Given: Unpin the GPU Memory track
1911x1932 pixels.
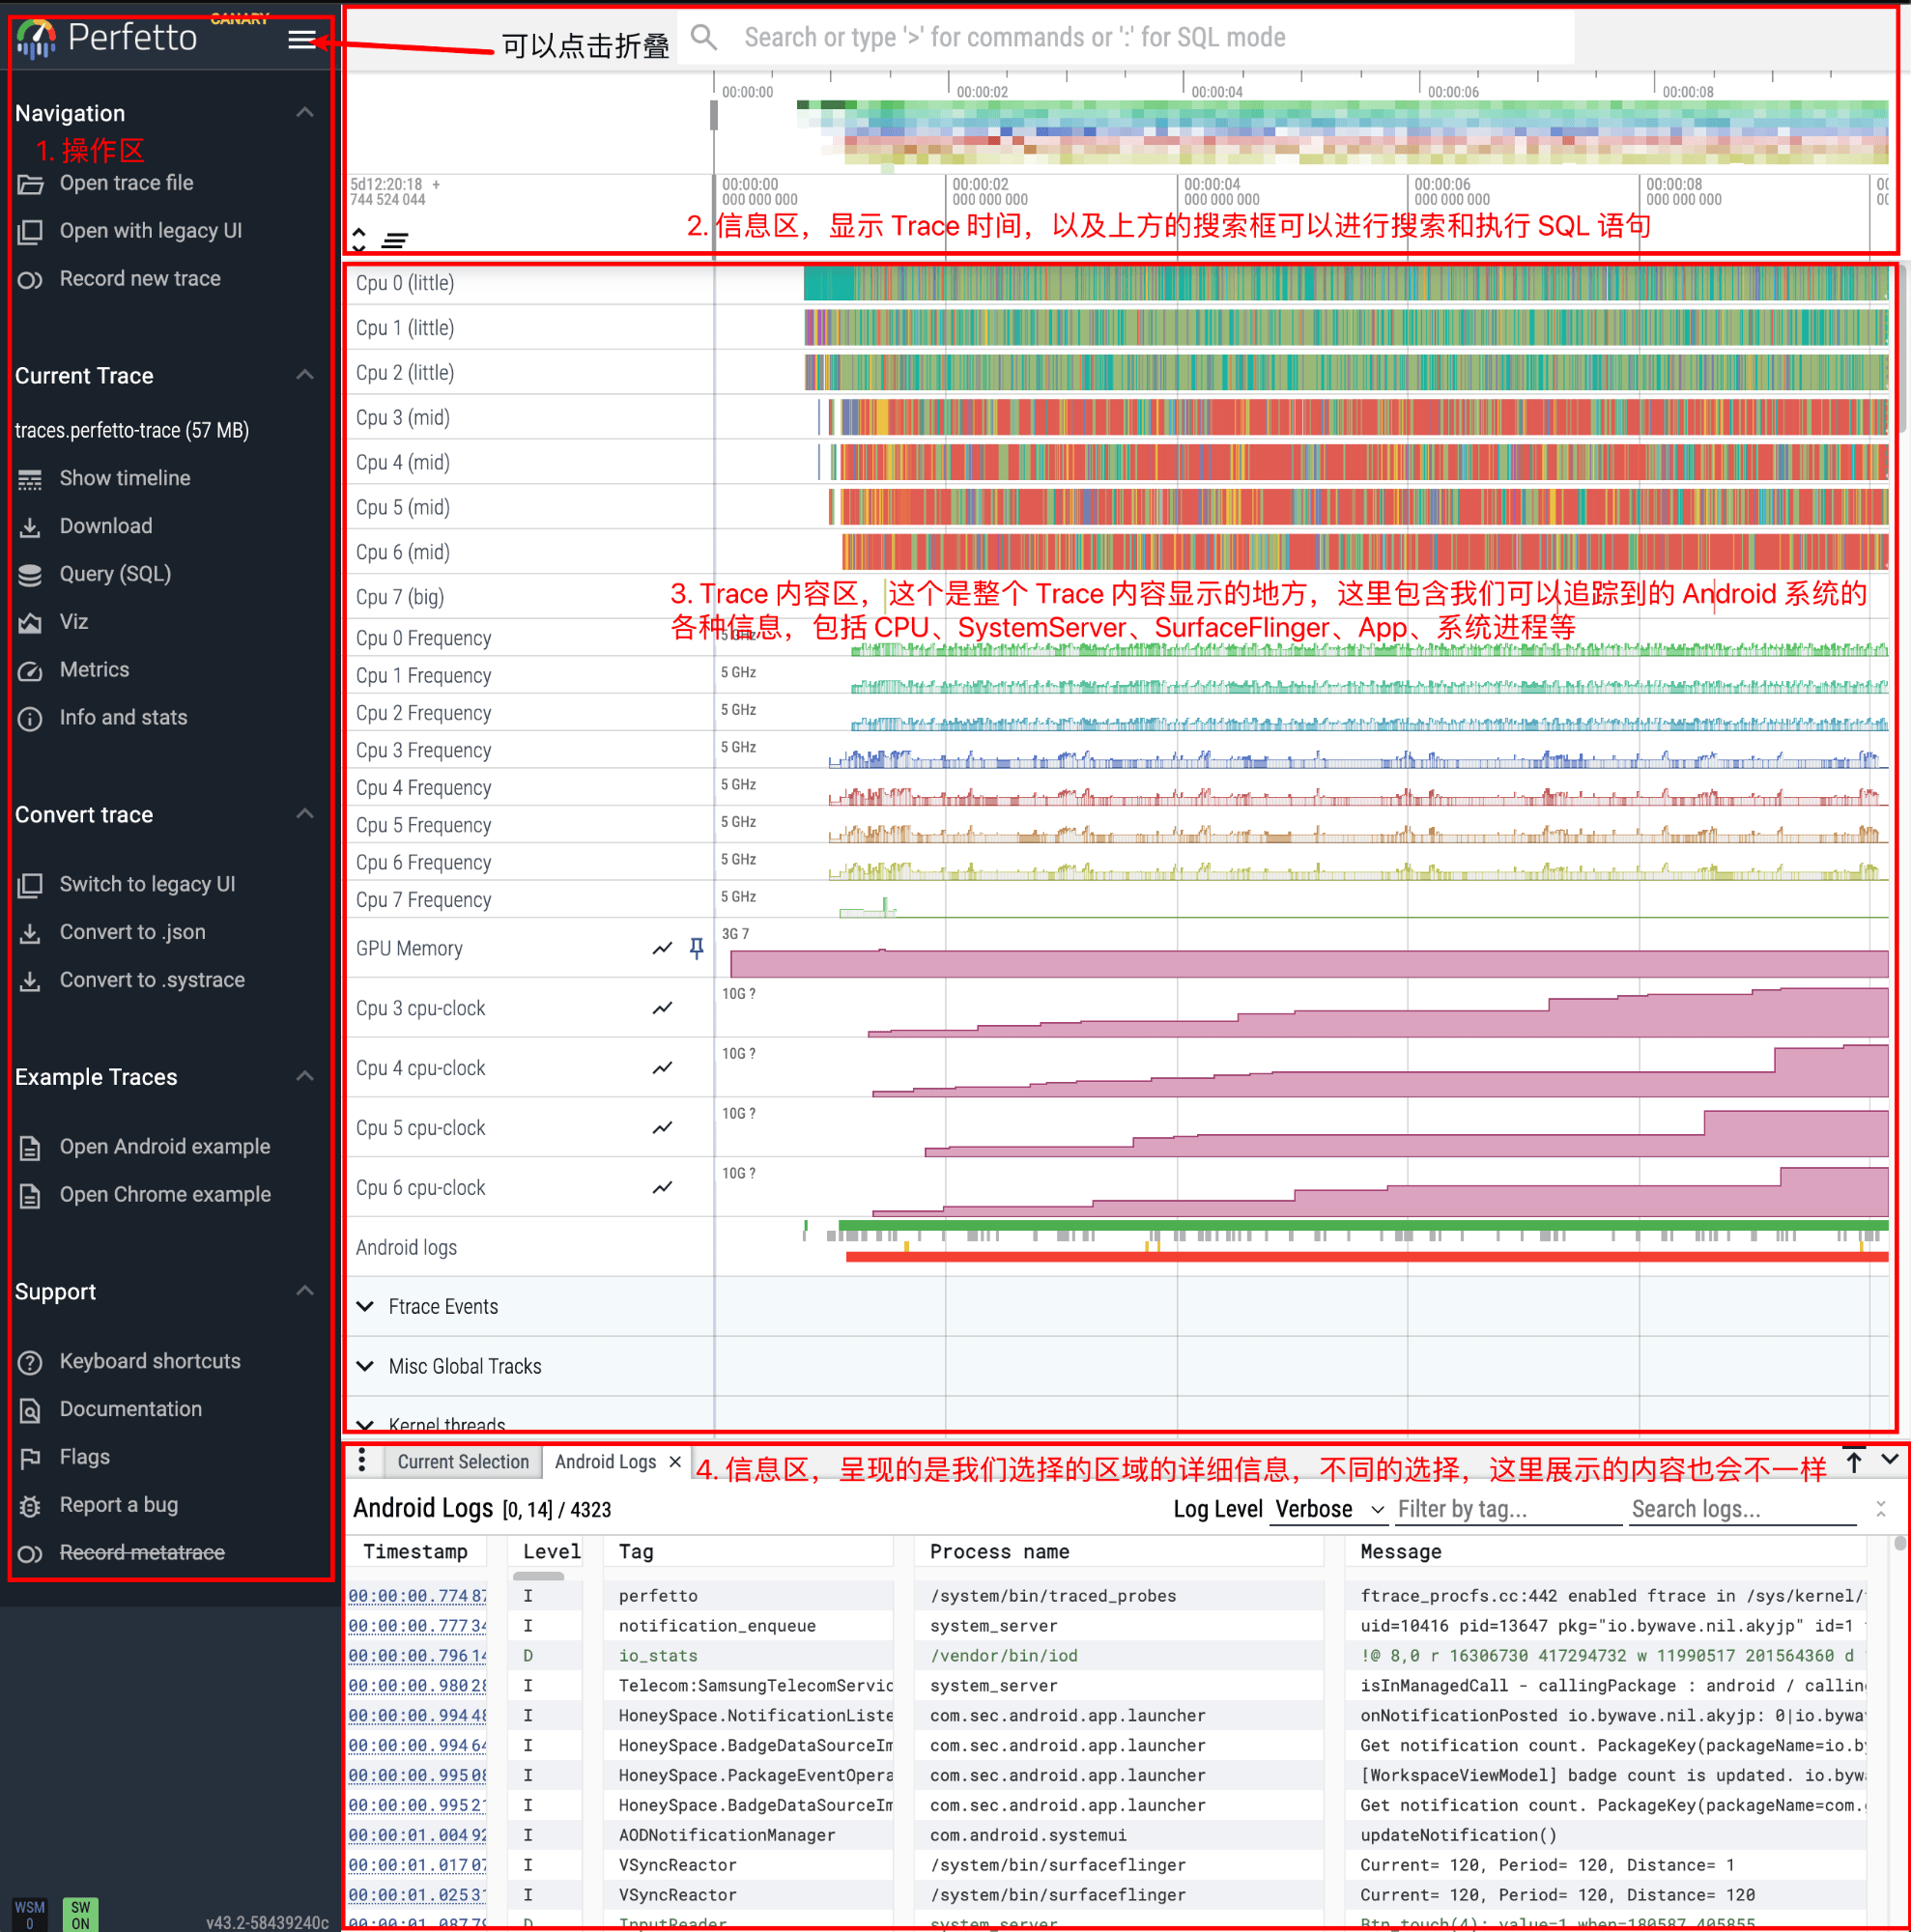Looking at the screenshot, I should click(696, 948).
